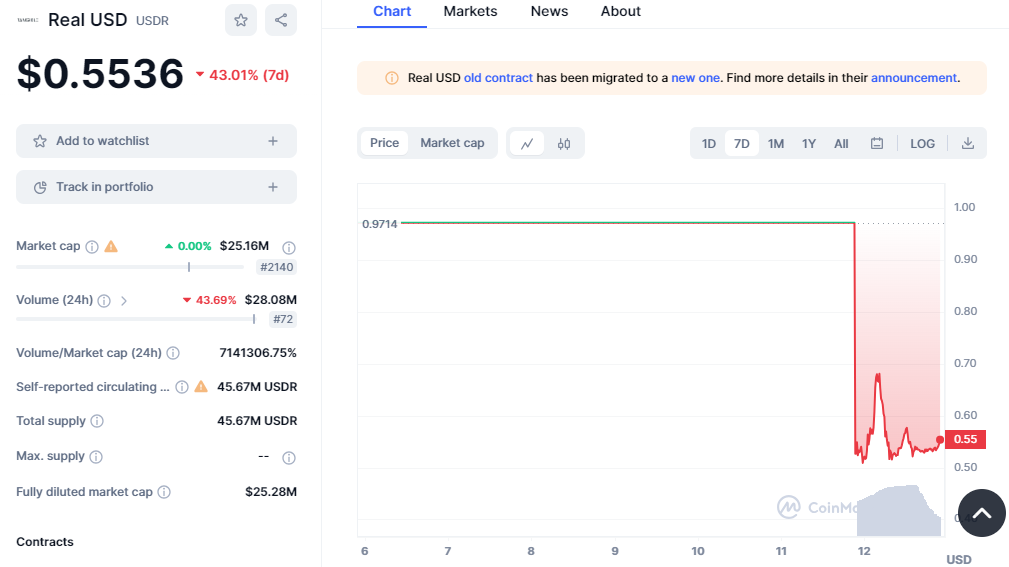Click the 43.01% (7d) change indicator
1009x567 pixels.
243,75
